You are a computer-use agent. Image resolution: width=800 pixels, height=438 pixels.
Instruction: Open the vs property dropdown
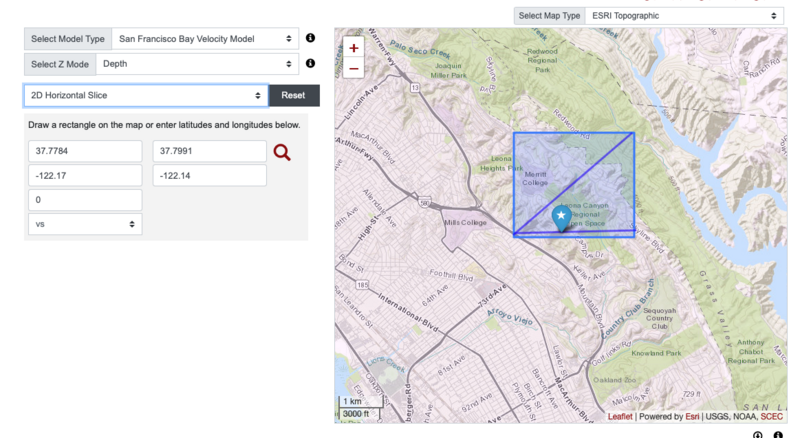tap(85, 224)
